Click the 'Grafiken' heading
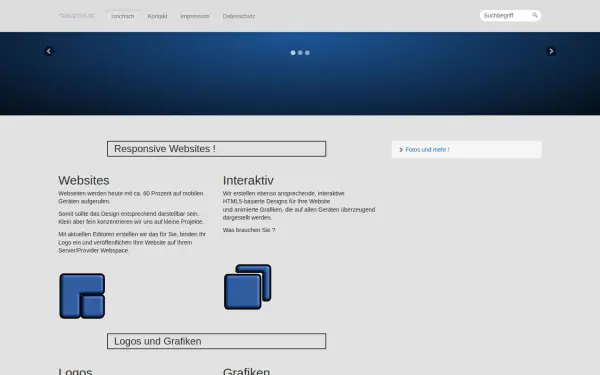 tap(246, 371)
